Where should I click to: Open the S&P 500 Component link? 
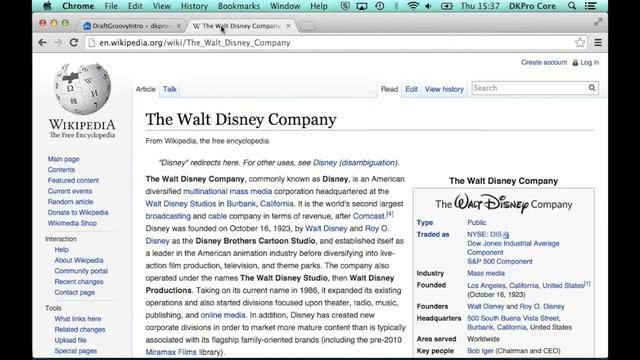point(500,261)
